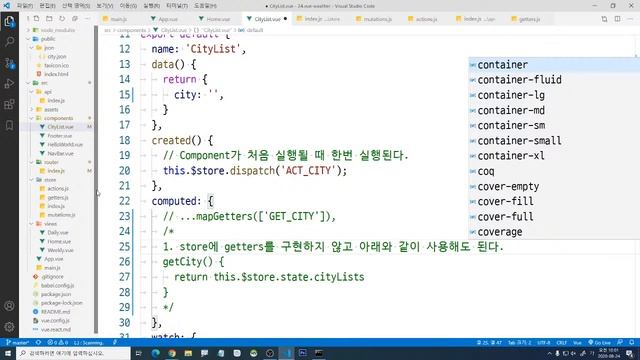
Task: Click Synchronize Changes icon in status bar
Action: pyautogui.click(x=38, y=342)
